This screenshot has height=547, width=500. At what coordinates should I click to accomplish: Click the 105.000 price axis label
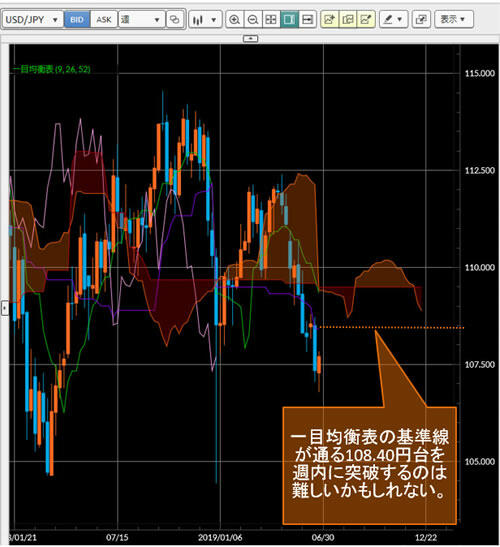[x=480, y=462]
